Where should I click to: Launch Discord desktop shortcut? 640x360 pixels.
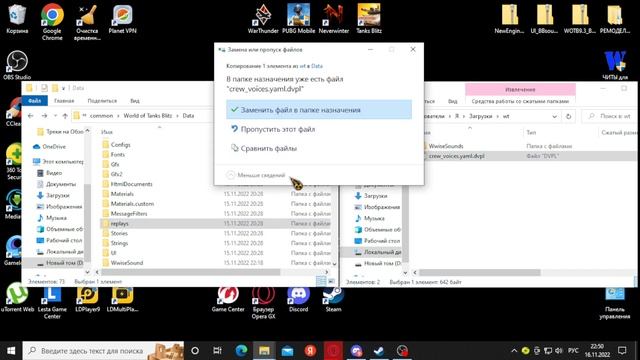click(x=298, y=299)
